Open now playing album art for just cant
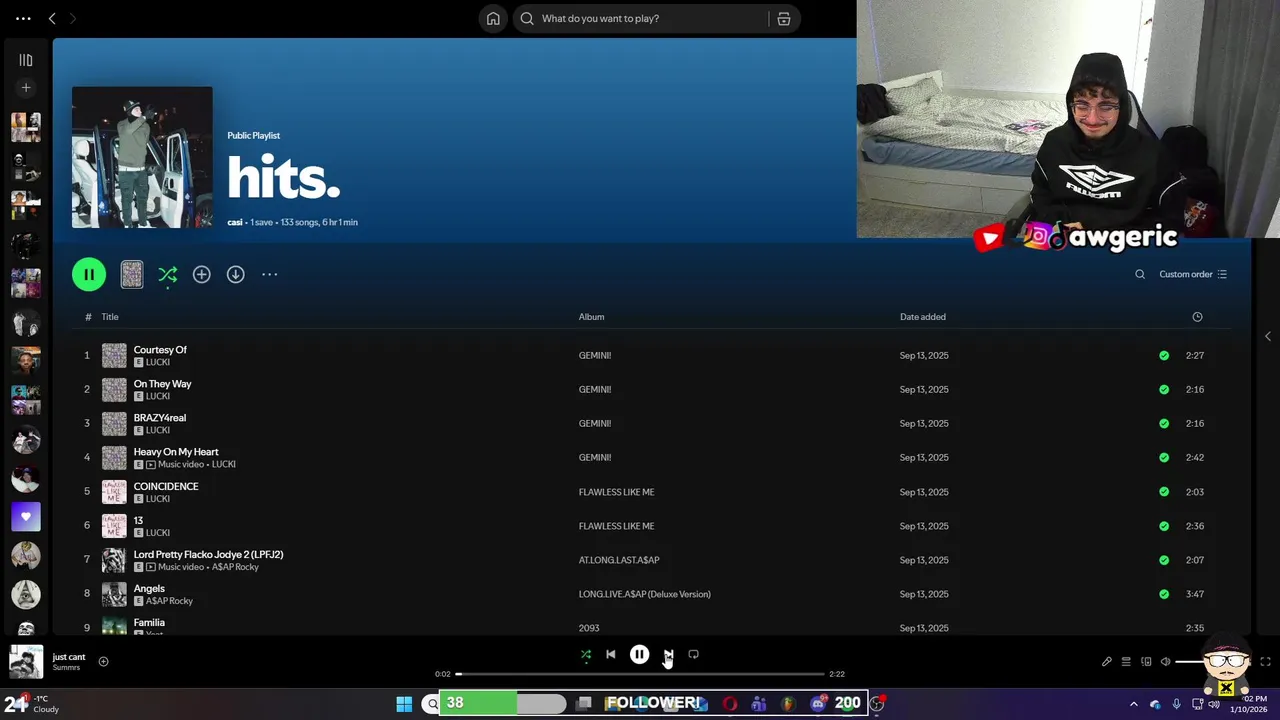 pyautogui.click(x=26, y=661)
